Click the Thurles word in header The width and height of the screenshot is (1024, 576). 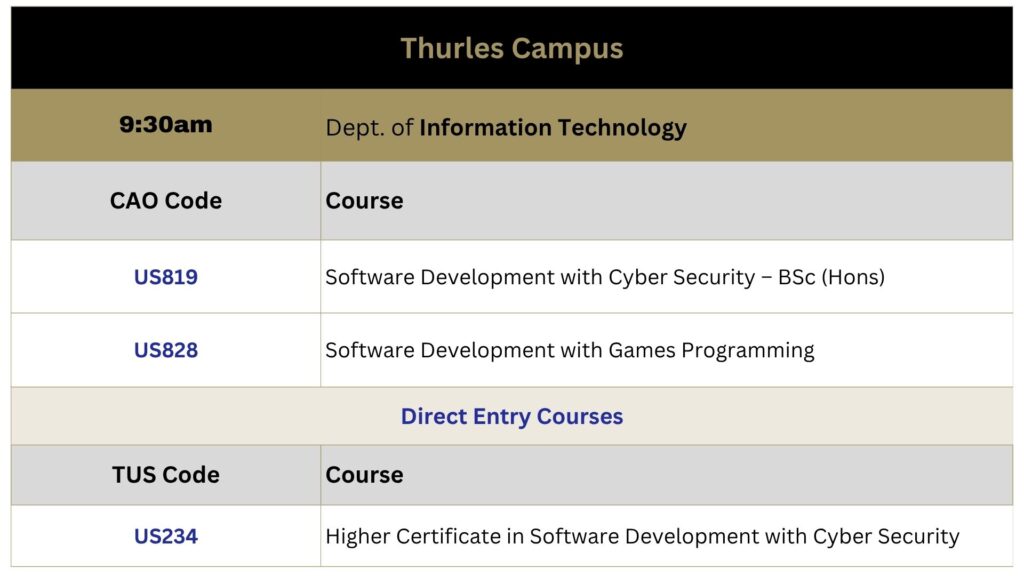(452, 48)
